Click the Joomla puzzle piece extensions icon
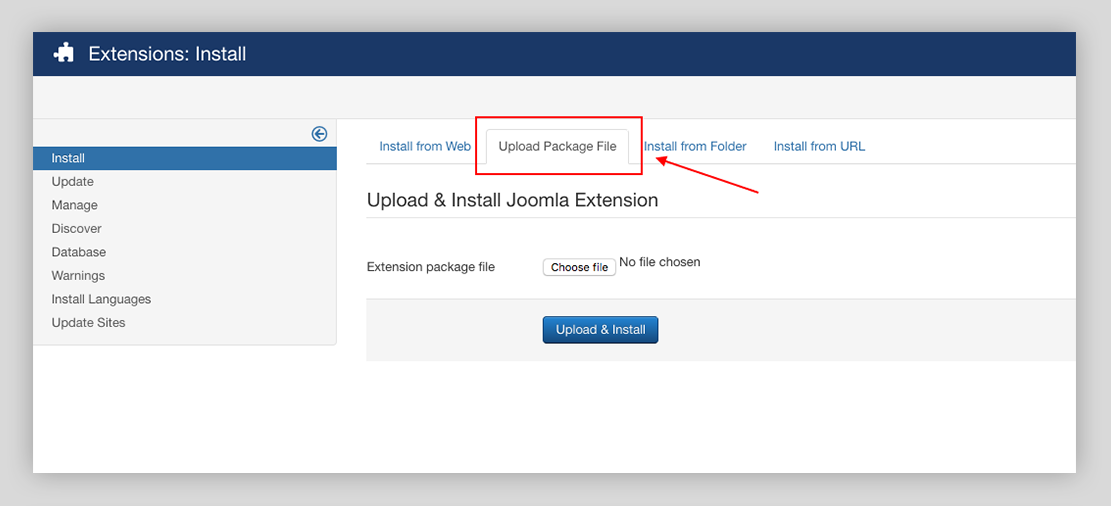Screen dimensions: 1111x506 tap(64, 54)
